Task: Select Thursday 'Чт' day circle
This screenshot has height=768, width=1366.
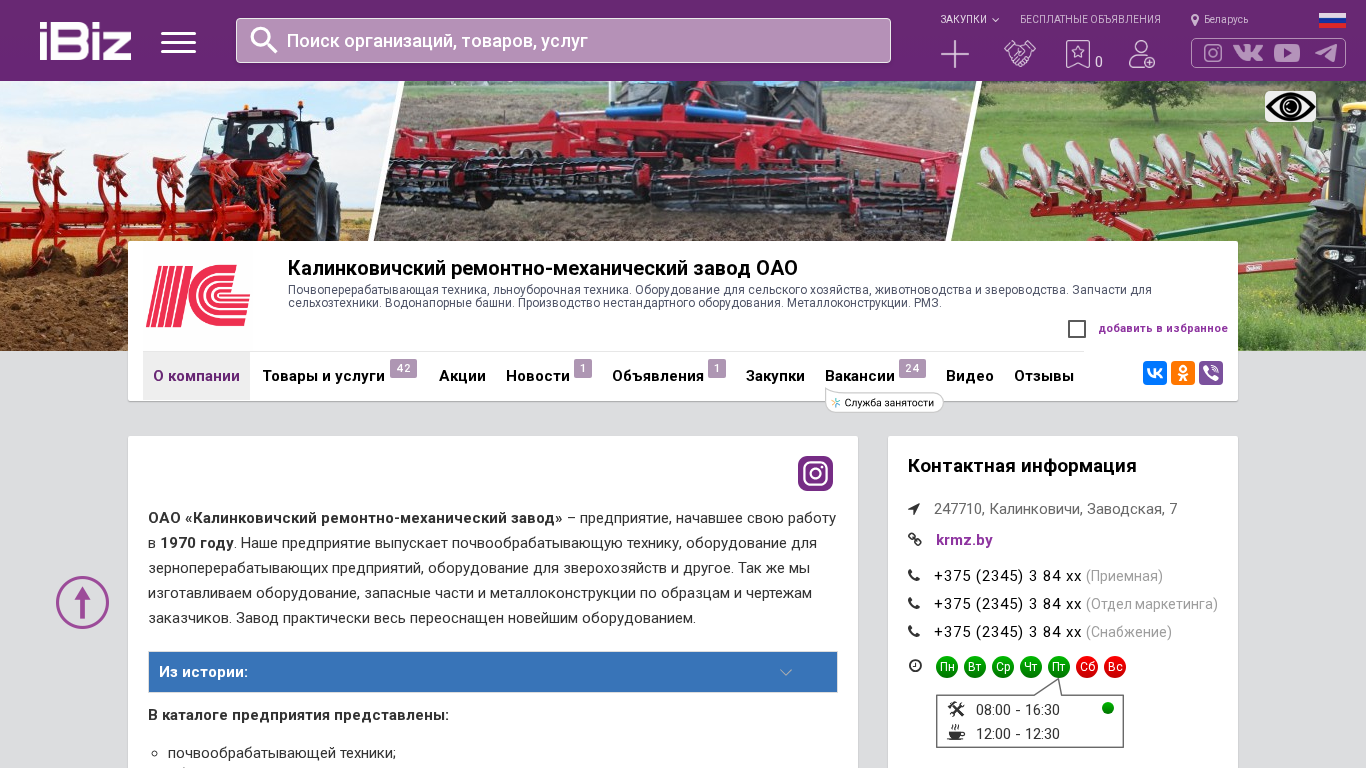Action: [1031, 667]
